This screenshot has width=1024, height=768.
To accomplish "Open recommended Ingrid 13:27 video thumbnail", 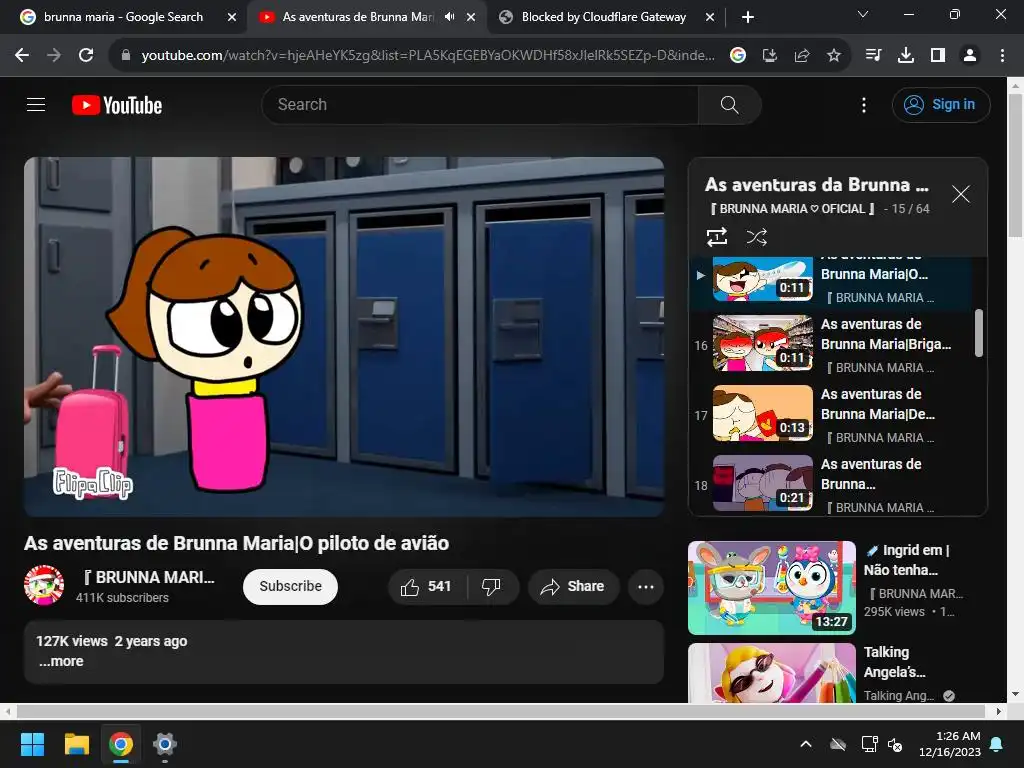I will (x=772, y=588).
